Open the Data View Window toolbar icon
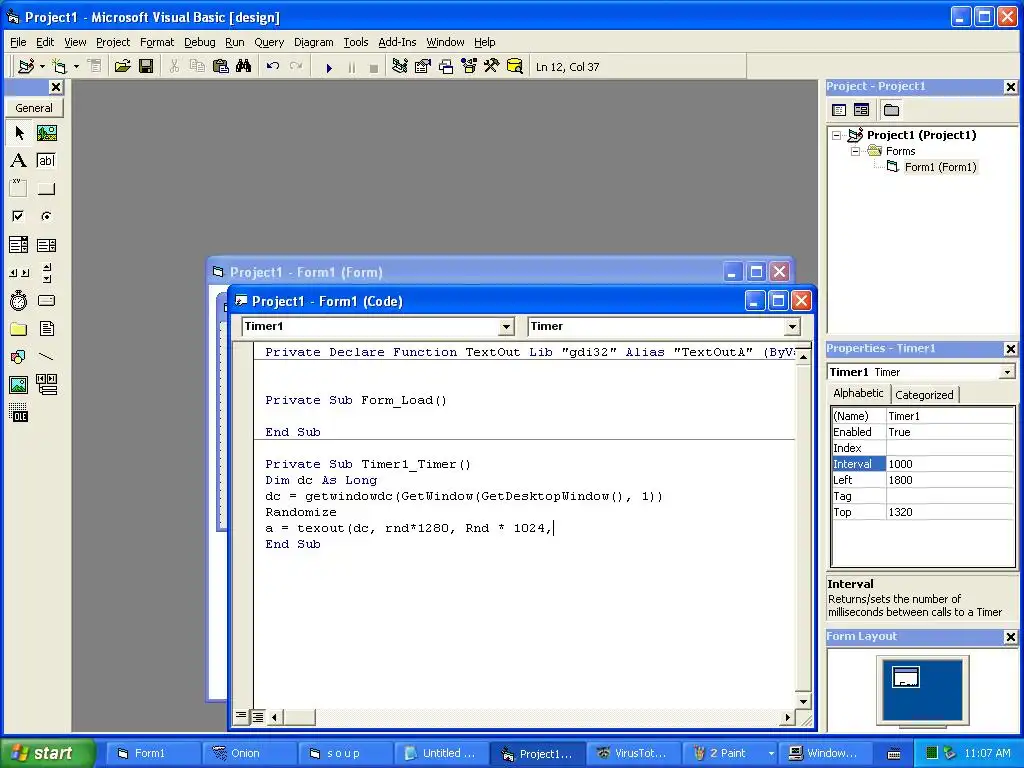This screenshot has height=768, width=1024. pyautogui.click(x=515, y=67)
